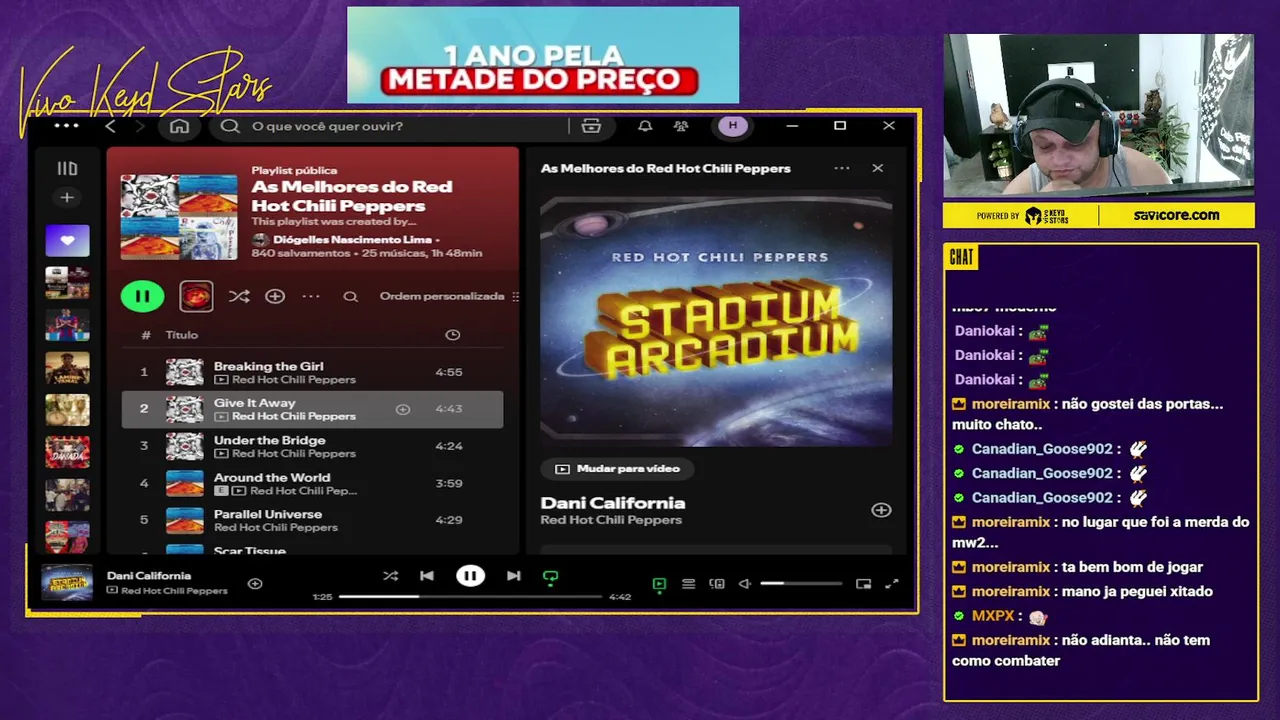Image resolution: width=1280 pixels, height=720 pixels.
Task: Select the track 'Around the World'
Action: [x=312, y=483]
